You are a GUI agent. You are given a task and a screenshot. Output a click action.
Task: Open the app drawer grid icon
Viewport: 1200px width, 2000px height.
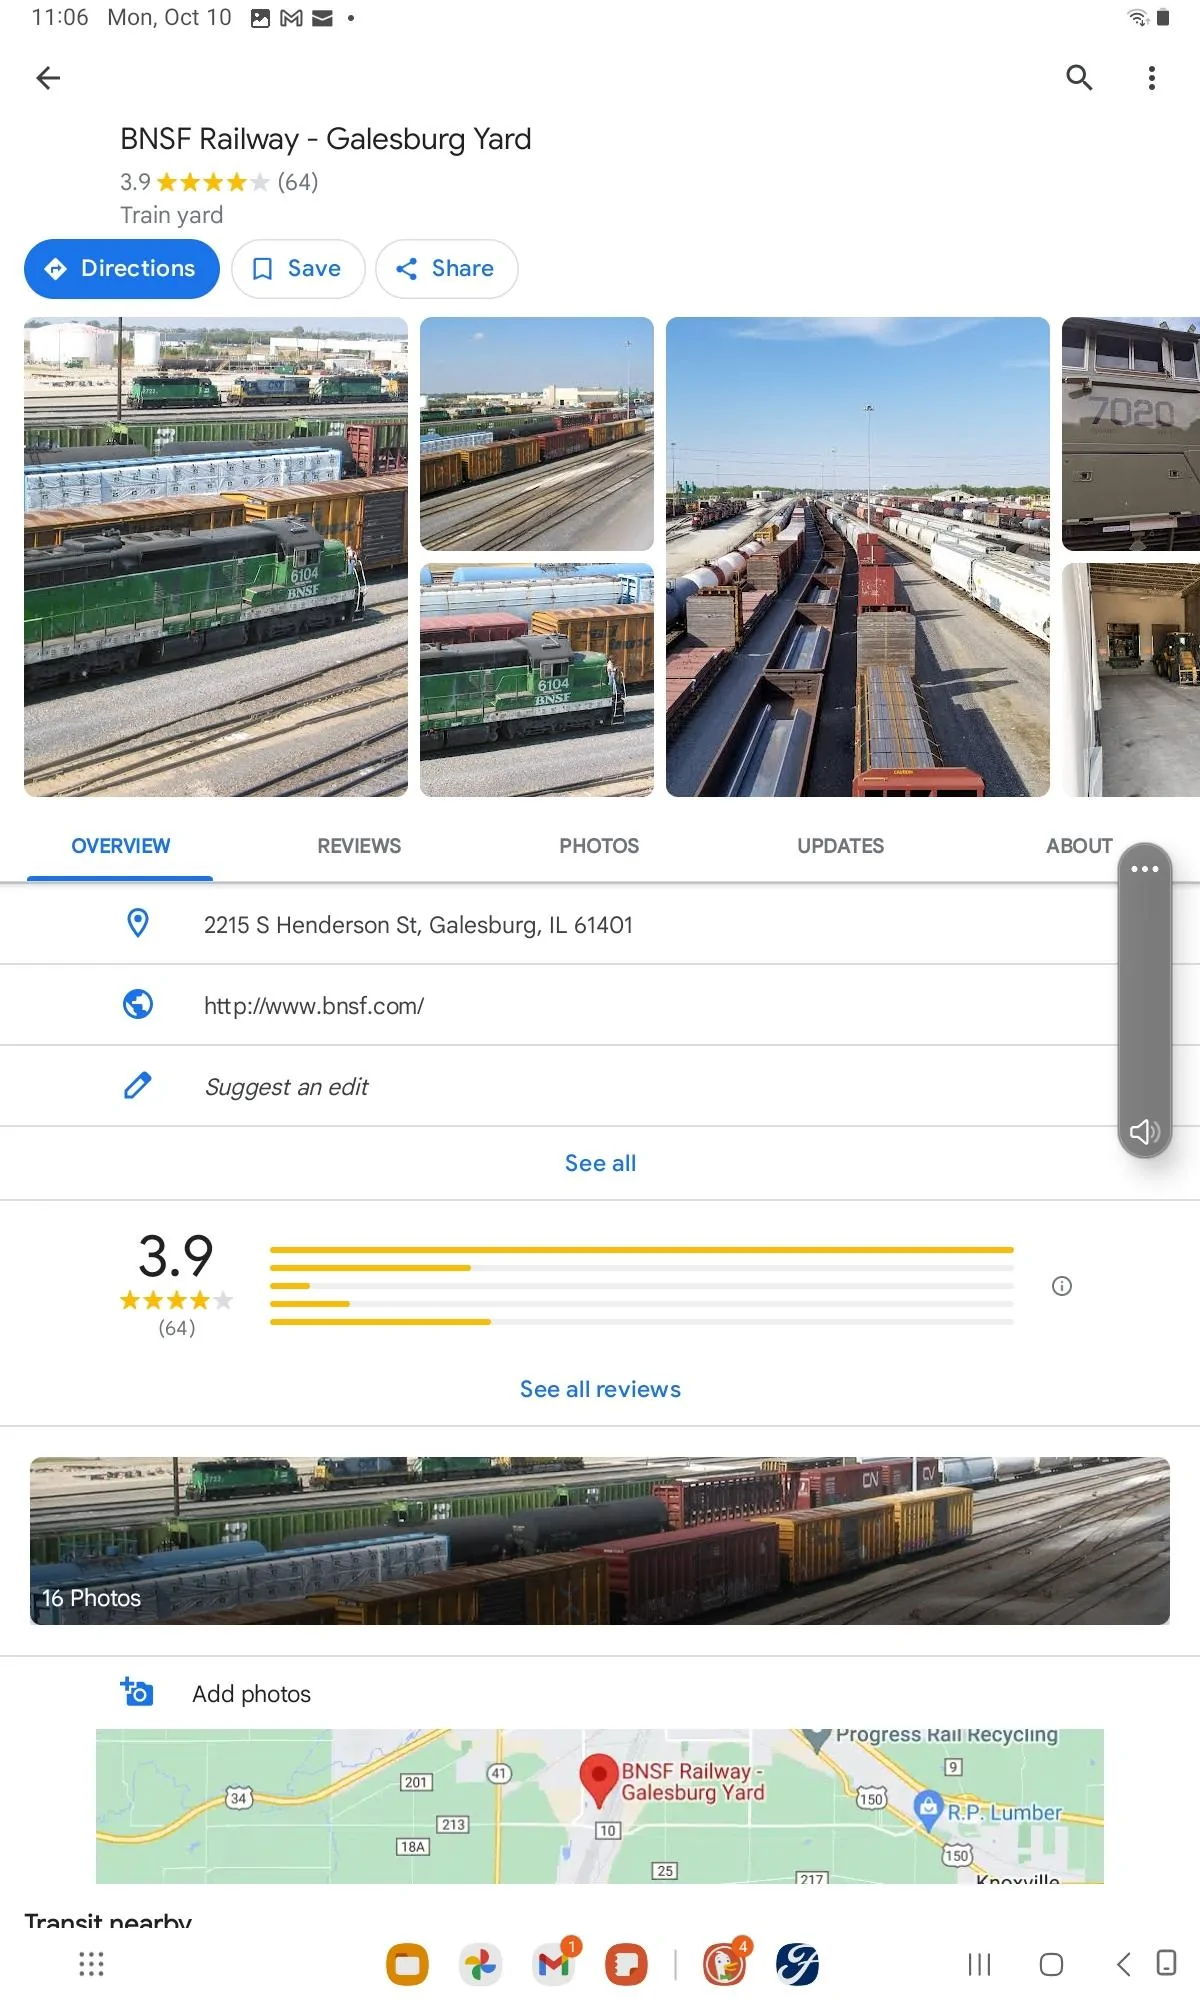pyautogui.click(x=91, y=1964)
